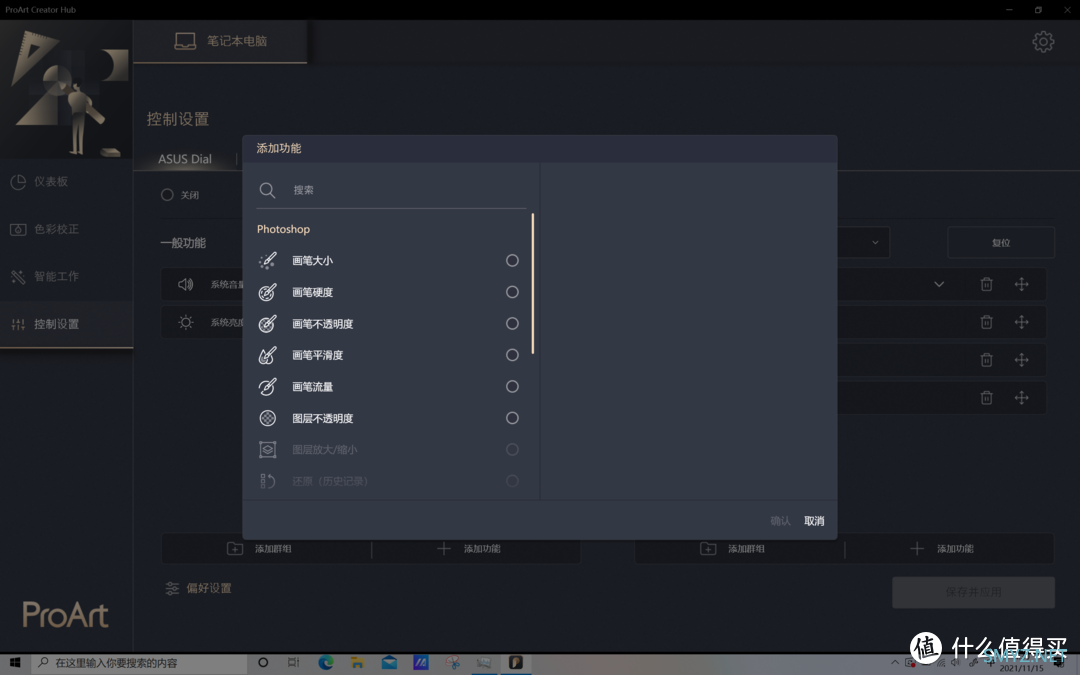Open the 色彩校正 color calibration section

coord(66,229)
